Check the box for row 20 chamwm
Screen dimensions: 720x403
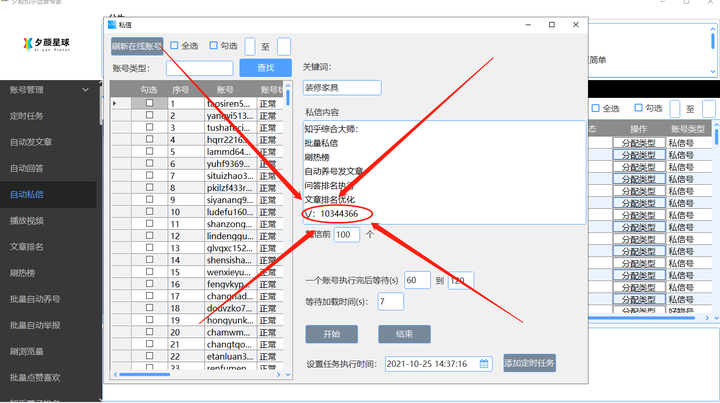coord(150,331)
